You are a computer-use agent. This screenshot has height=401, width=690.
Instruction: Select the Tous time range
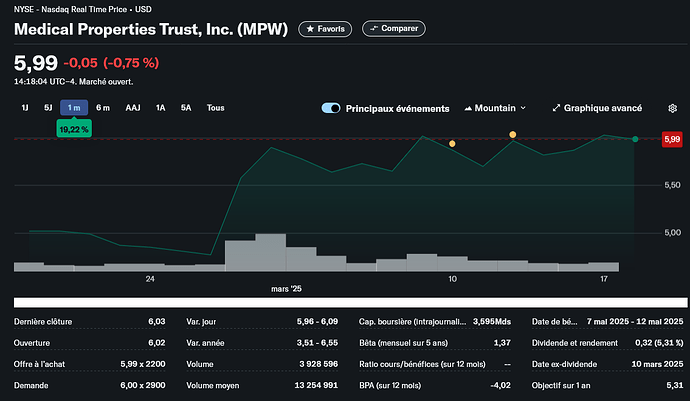pos(216,108)
